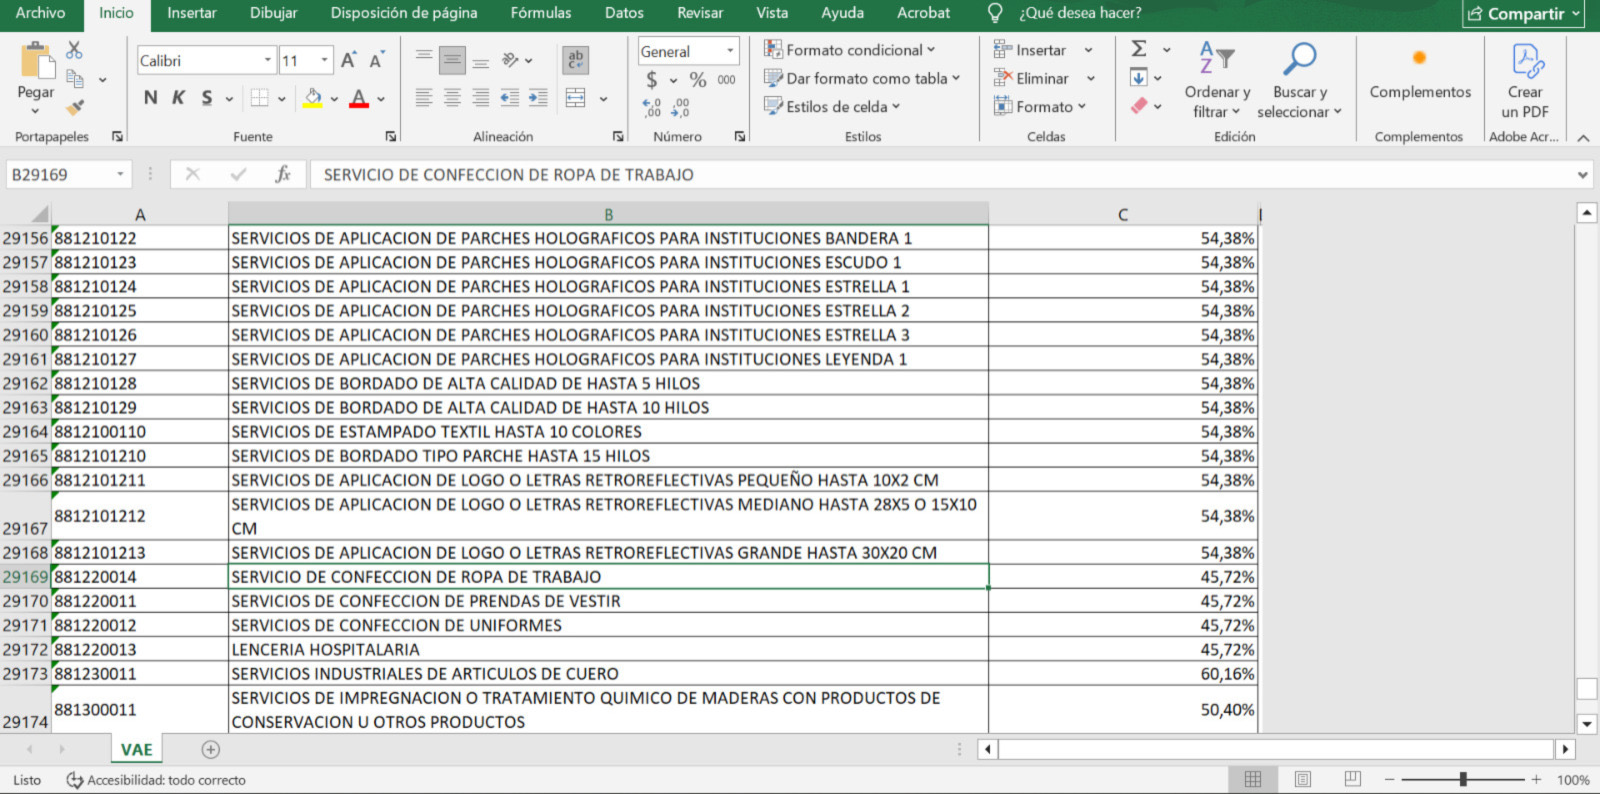Click the Name Box showing B29169
The image size is (1600, 794).
tap(69, 174)
